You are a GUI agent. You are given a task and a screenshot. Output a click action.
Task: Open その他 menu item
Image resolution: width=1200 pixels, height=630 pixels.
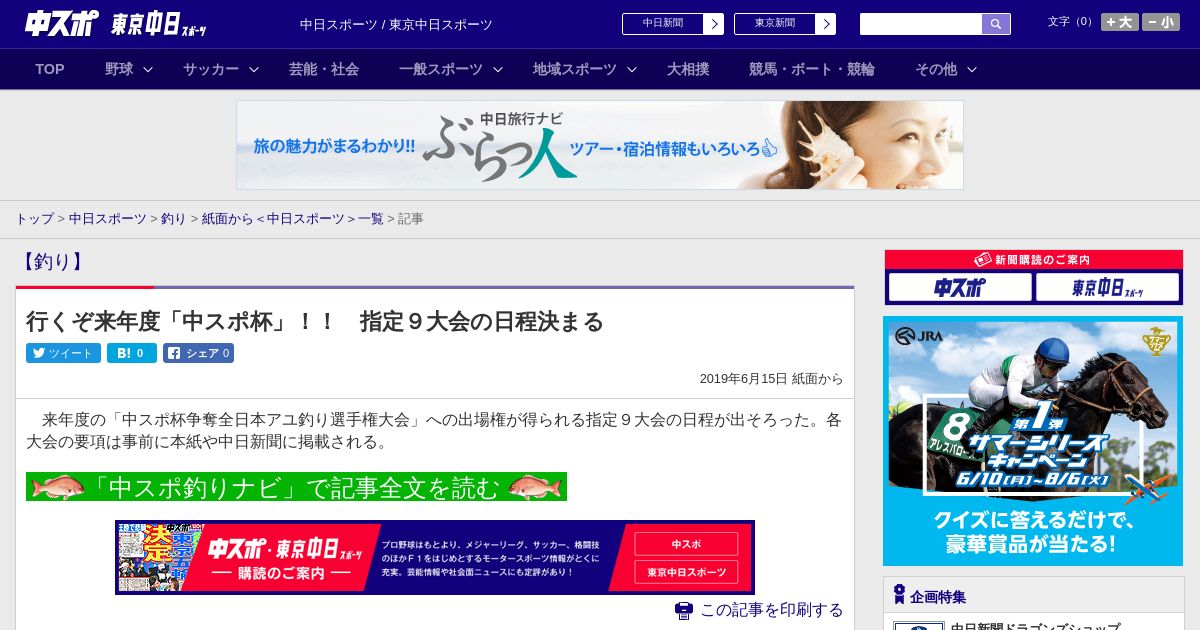coord(936,69)
